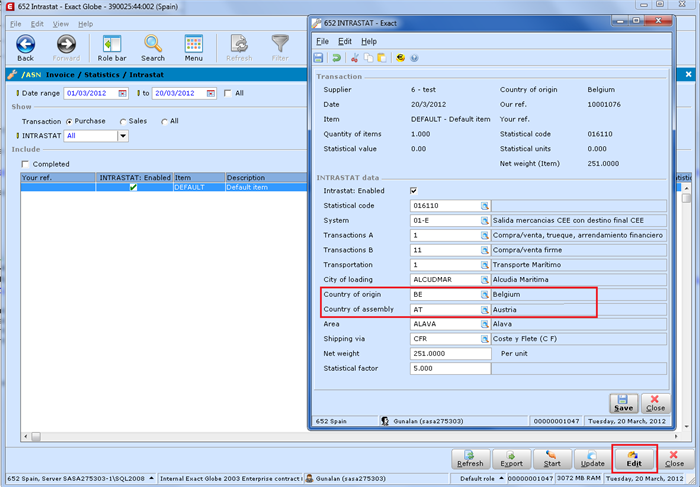Open Help menu in INTRASTAT dialog
Viewport: 700px width, 487px height.
click(x=369, y=41)
